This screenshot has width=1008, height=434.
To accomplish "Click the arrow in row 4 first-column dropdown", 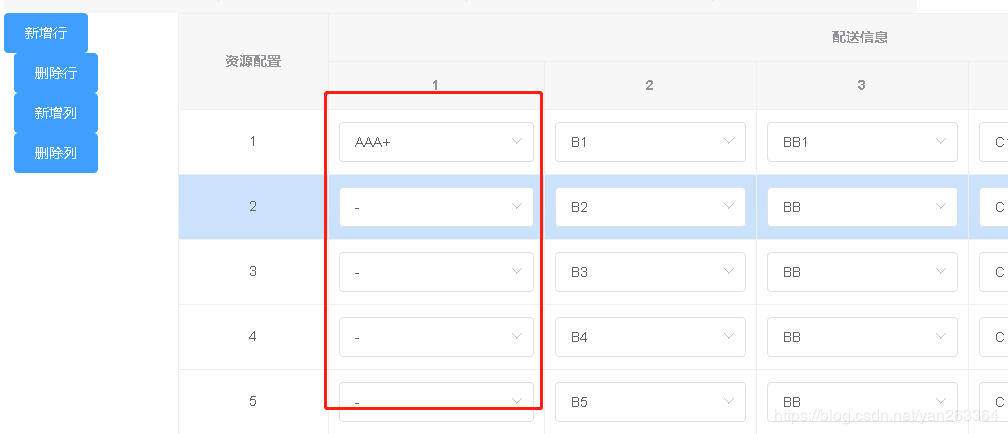I will coord(517,337).
